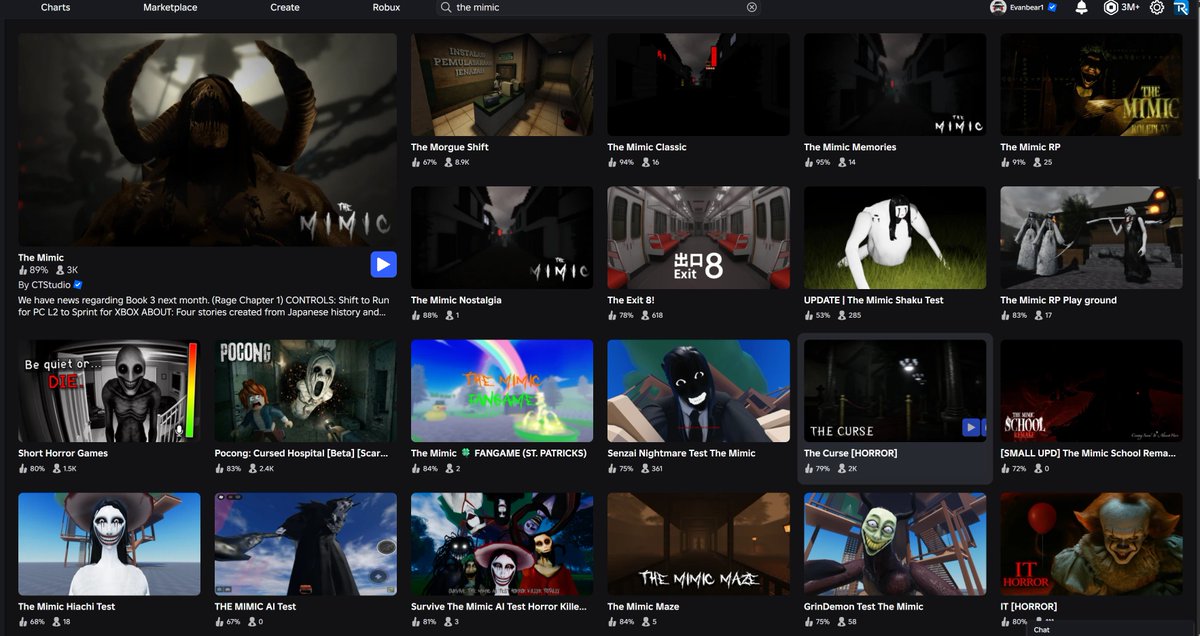Select The Mimic Classic game thumbnail
This screenshot has width=1200, height=636.
point(699,85)
